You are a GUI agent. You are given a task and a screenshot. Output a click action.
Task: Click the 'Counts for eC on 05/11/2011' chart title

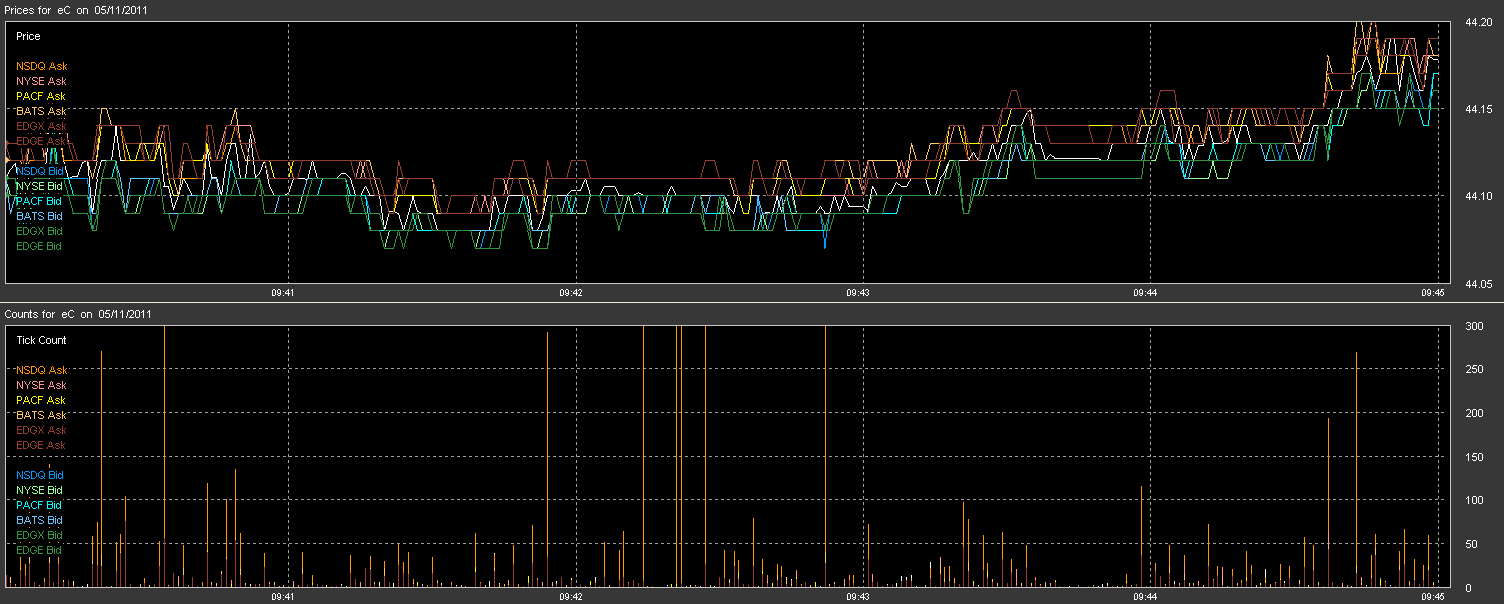pos(78,314)
